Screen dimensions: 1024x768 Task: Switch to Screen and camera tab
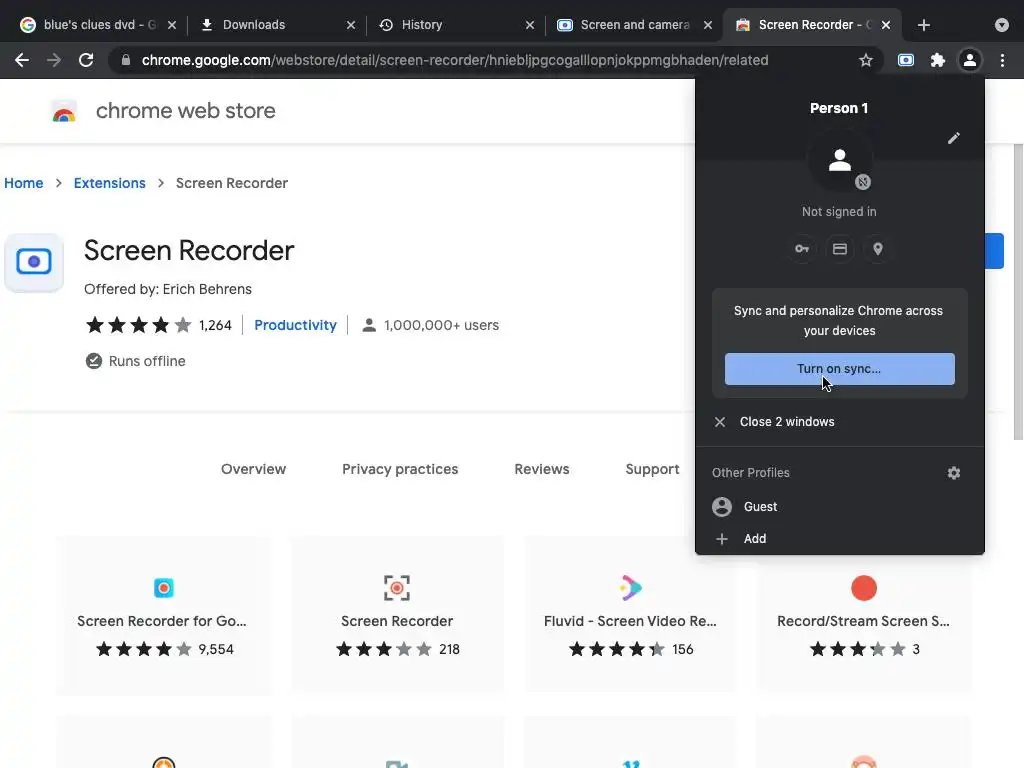click(634, 25)
